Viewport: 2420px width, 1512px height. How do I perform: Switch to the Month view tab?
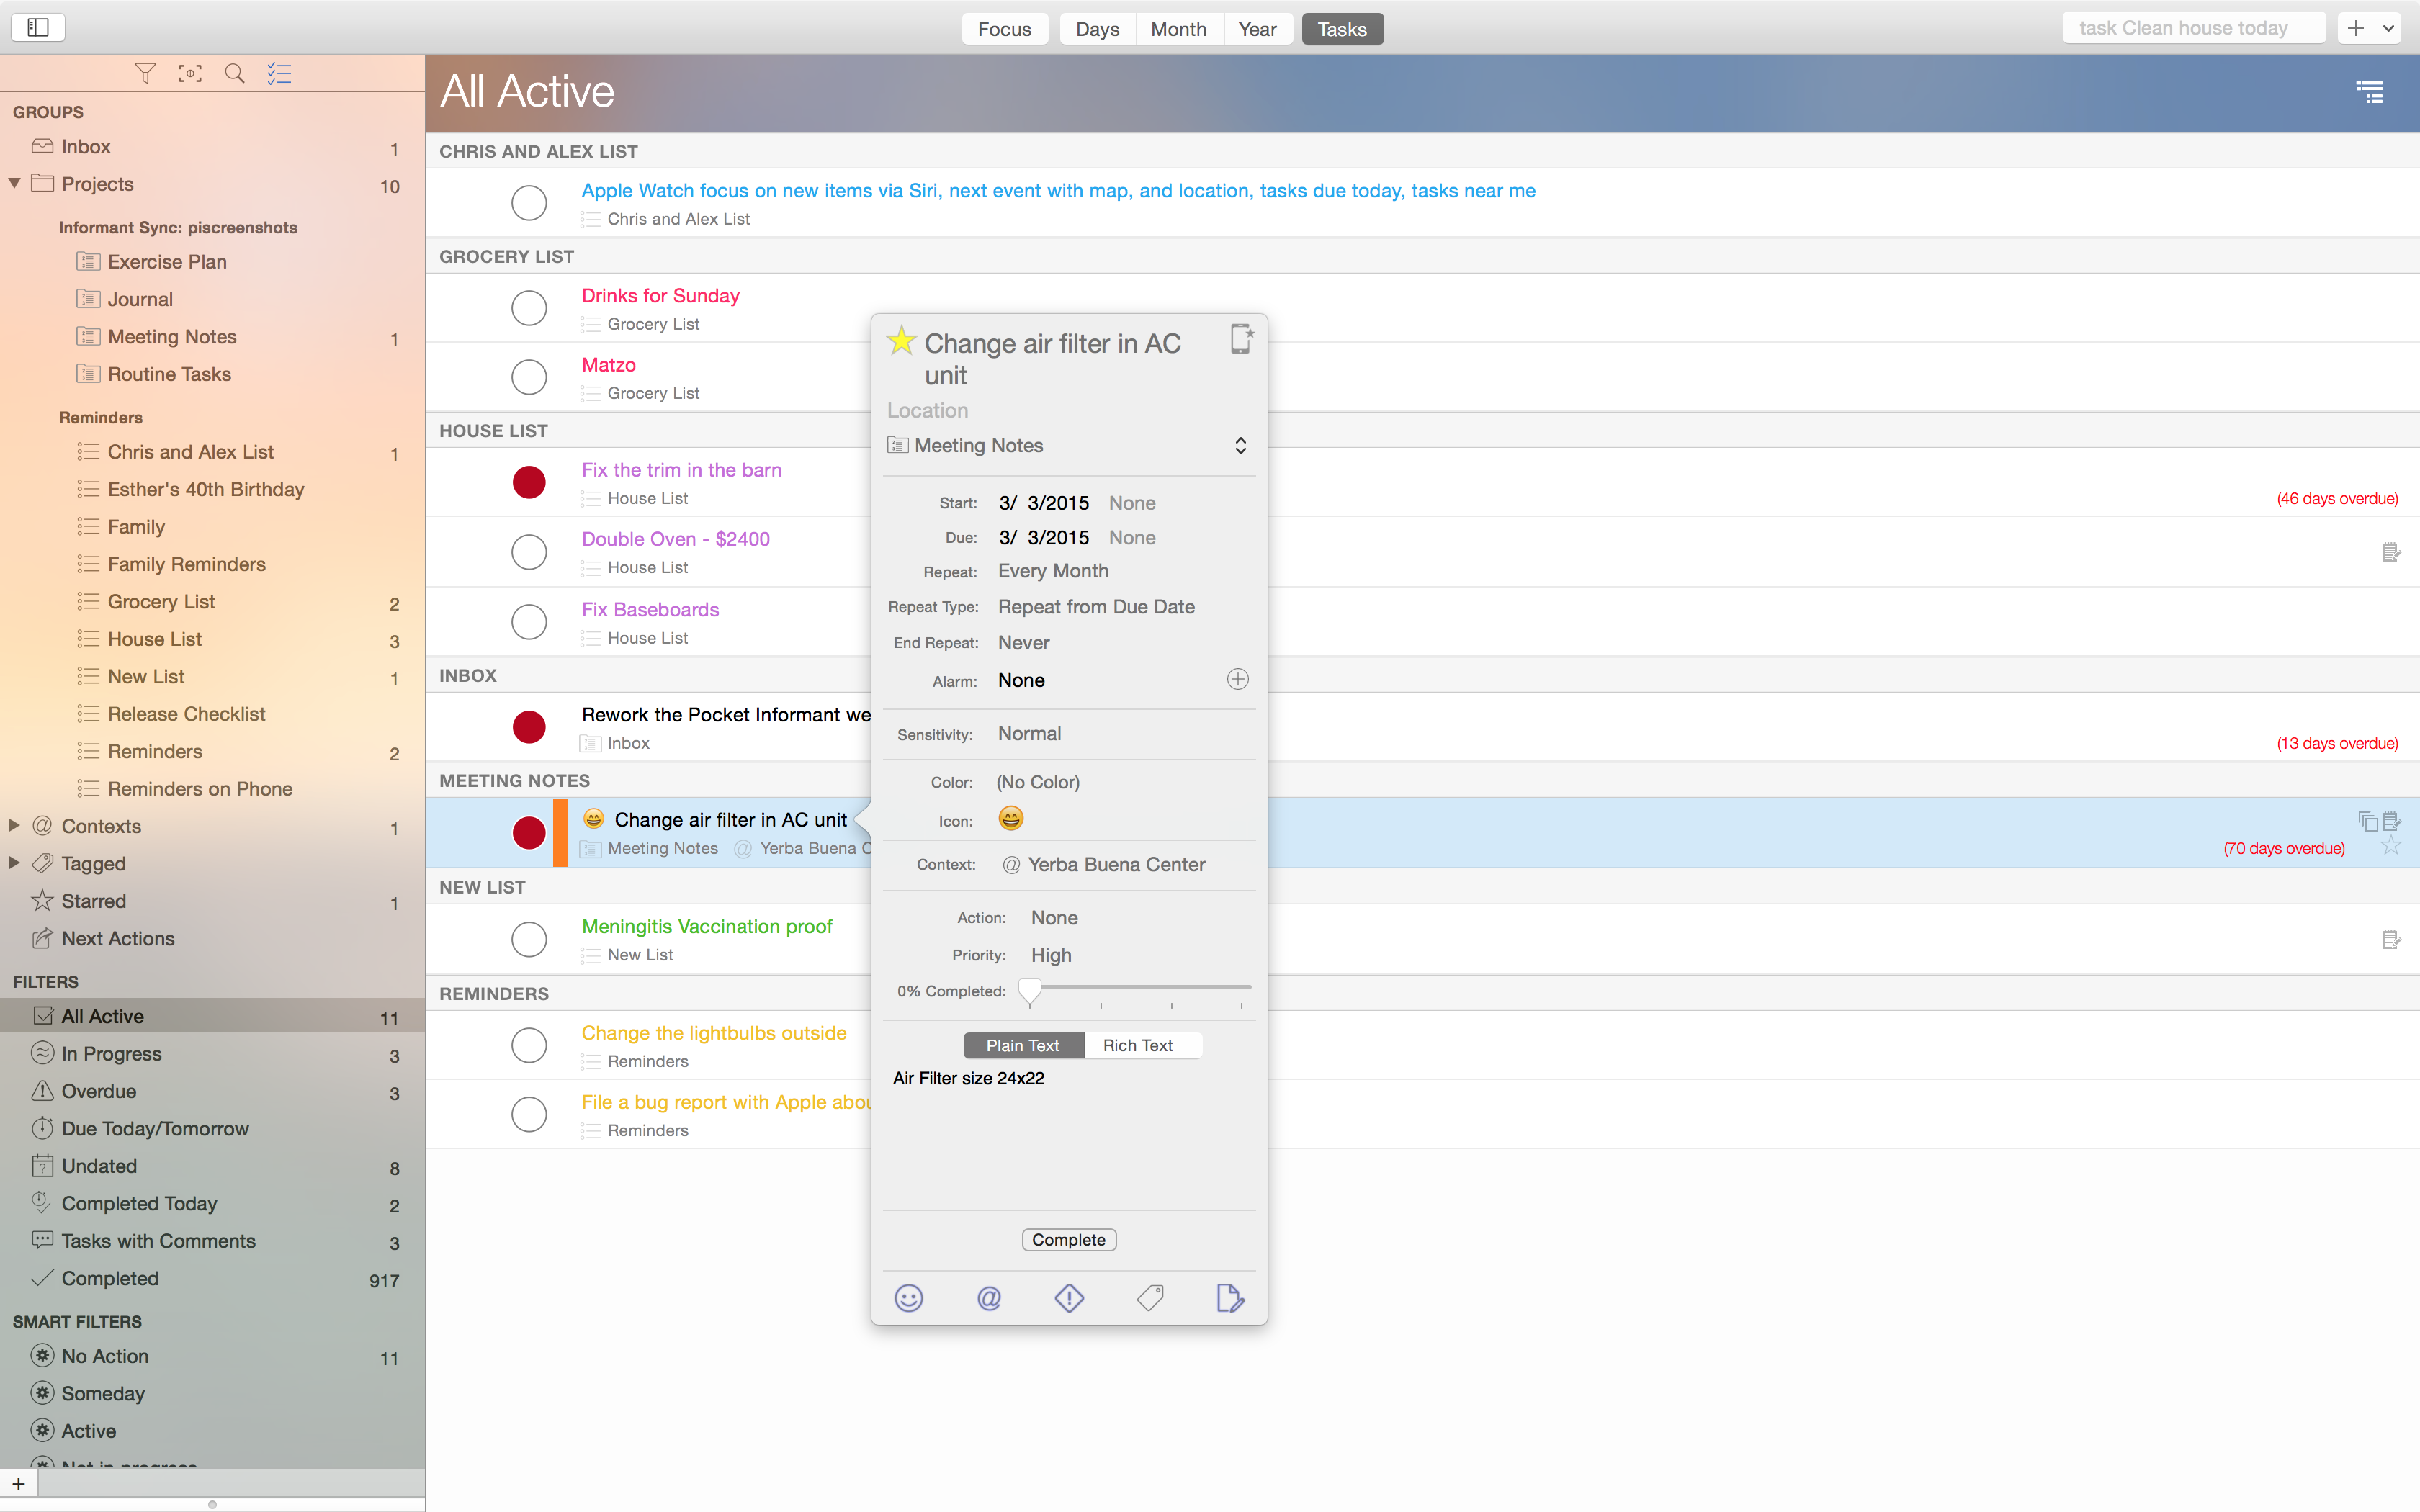coord(1178,29)
